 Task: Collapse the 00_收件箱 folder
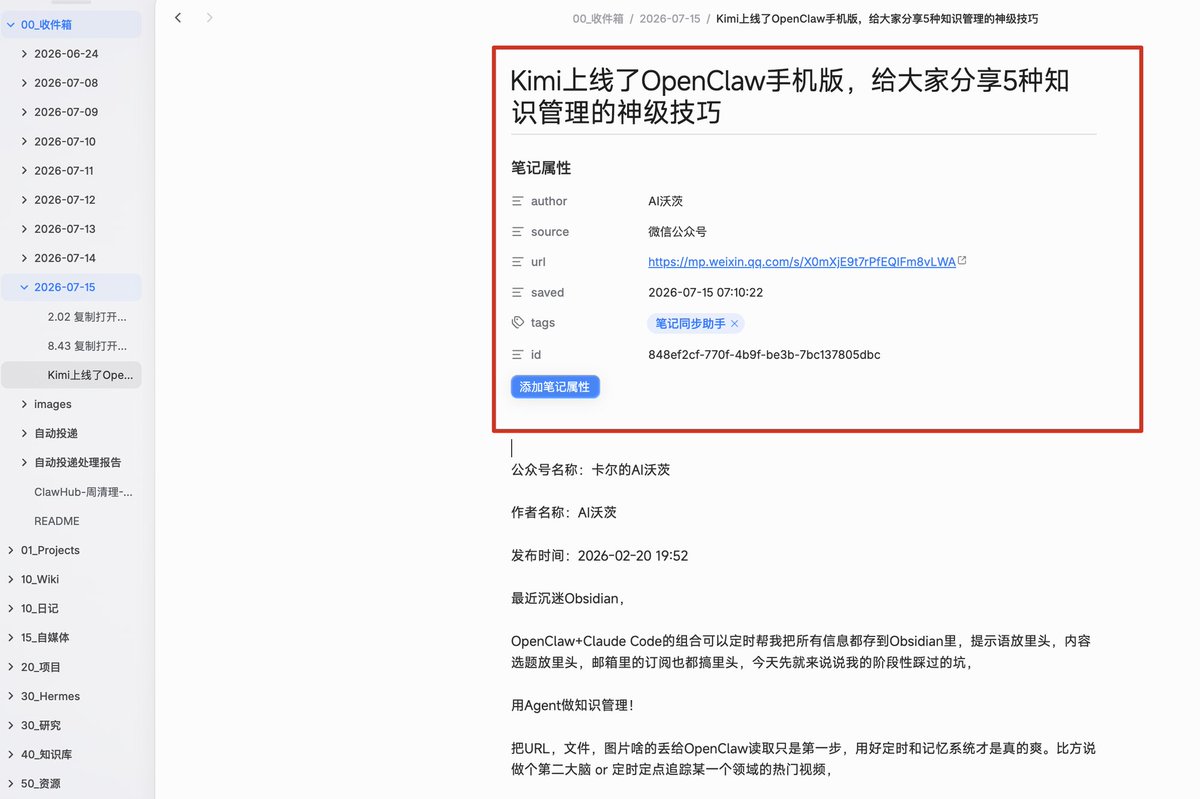click(10, 25)
